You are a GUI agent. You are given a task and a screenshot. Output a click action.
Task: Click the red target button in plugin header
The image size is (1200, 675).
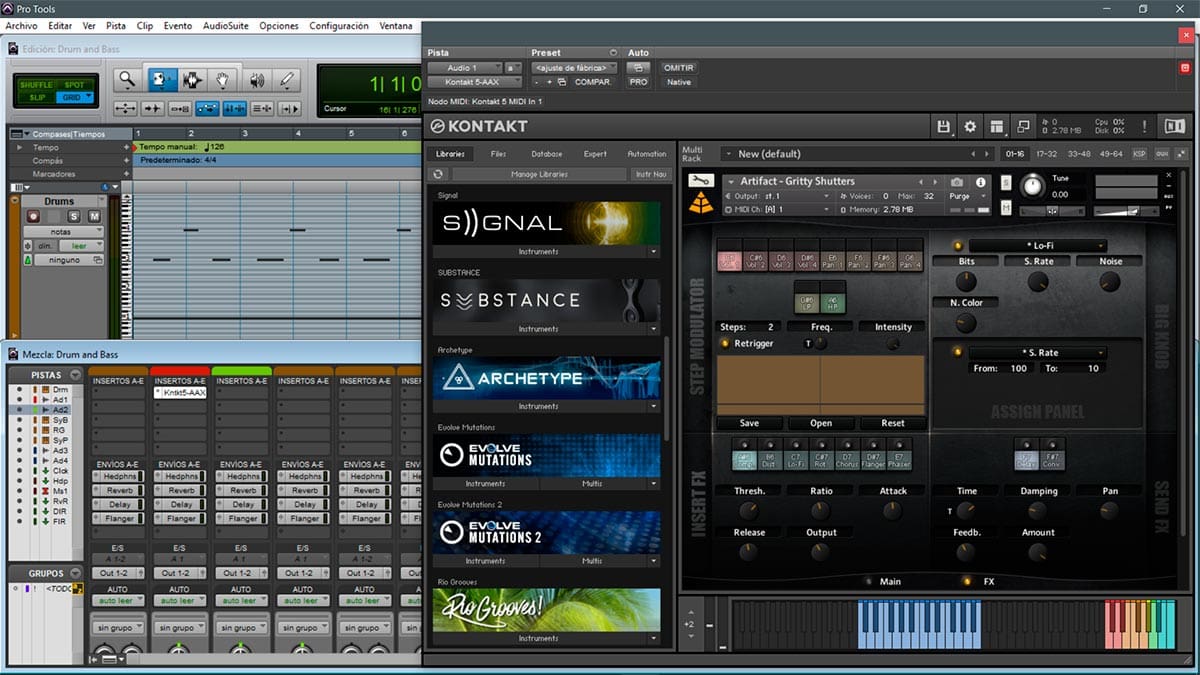tap(1184, 67)
